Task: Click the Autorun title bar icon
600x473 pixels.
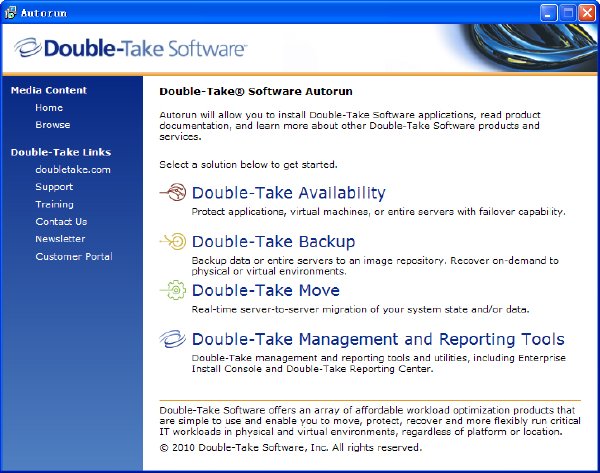Action: [10, 13]
